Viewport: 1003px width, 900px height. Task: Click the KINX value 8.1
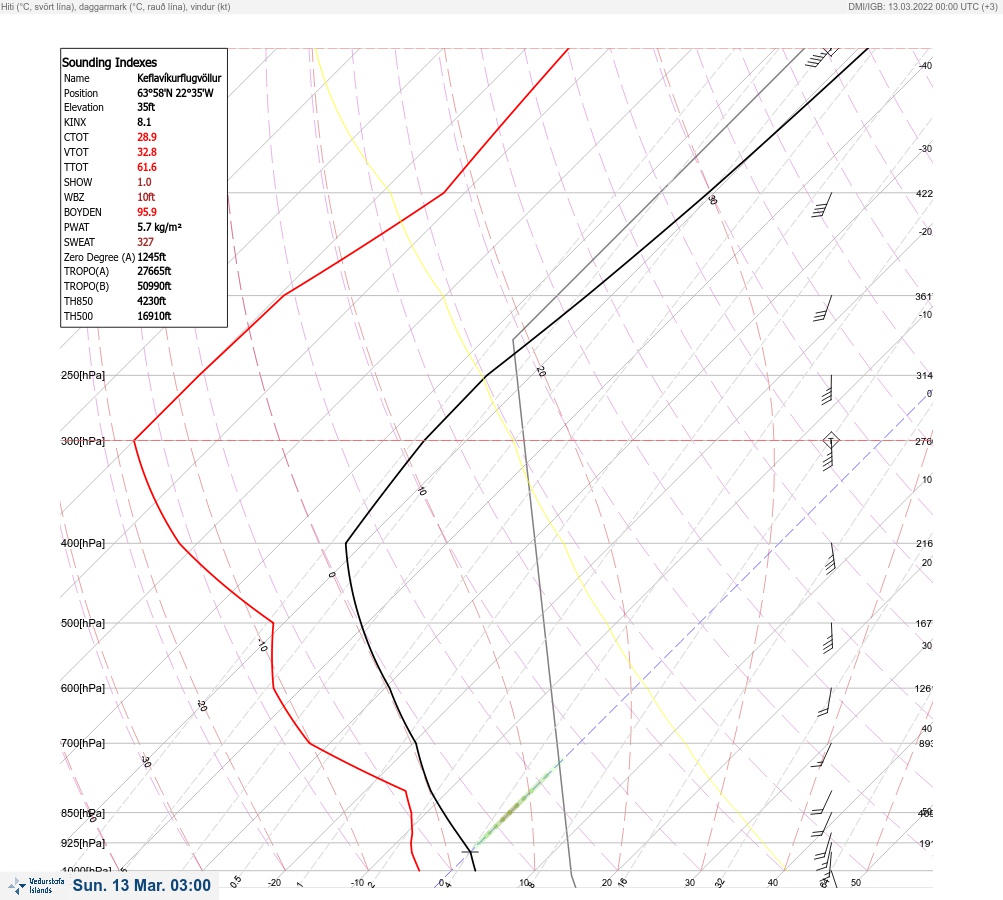pyautogui.click(x=144, y=122)
